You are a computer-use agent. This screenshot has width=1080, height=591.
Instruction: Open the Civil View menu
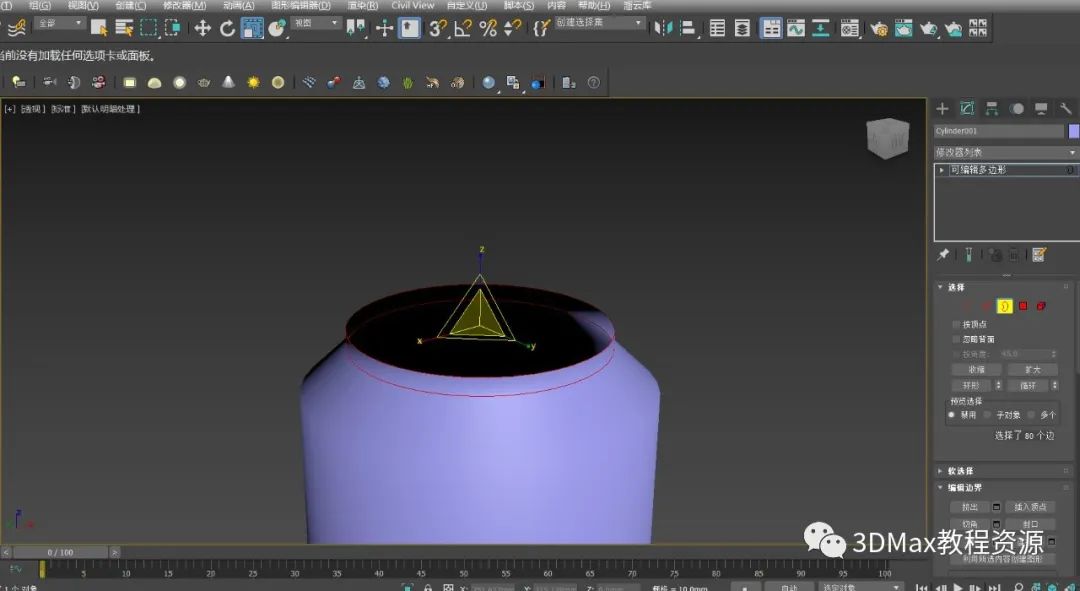[x=412, y=5]
